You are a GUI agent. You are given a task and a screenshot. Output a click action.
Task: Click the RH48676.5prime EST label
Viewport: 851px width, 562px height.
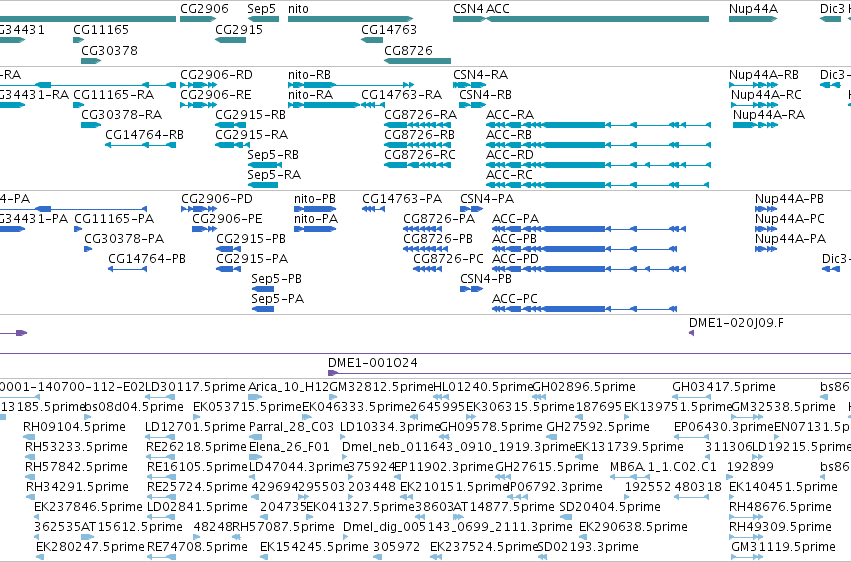point(780,507)
